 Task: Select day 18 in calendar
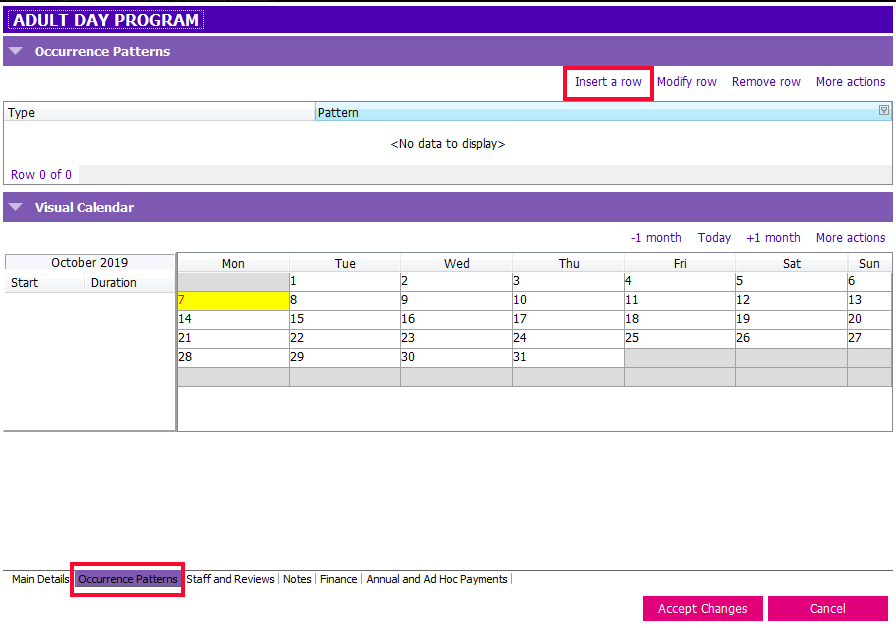(679, 319)
